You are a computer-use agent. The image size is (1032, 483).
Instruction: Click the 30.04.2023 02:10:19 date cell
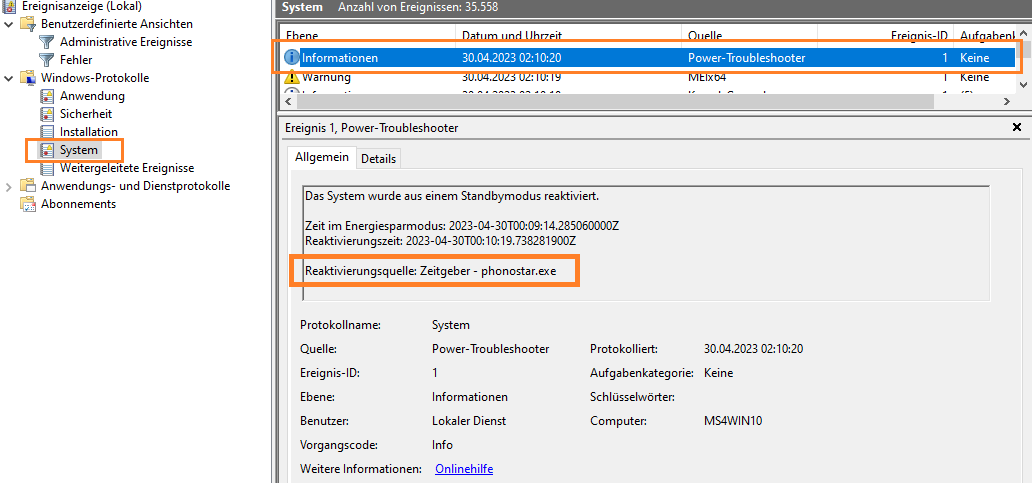tap(511, 77)
